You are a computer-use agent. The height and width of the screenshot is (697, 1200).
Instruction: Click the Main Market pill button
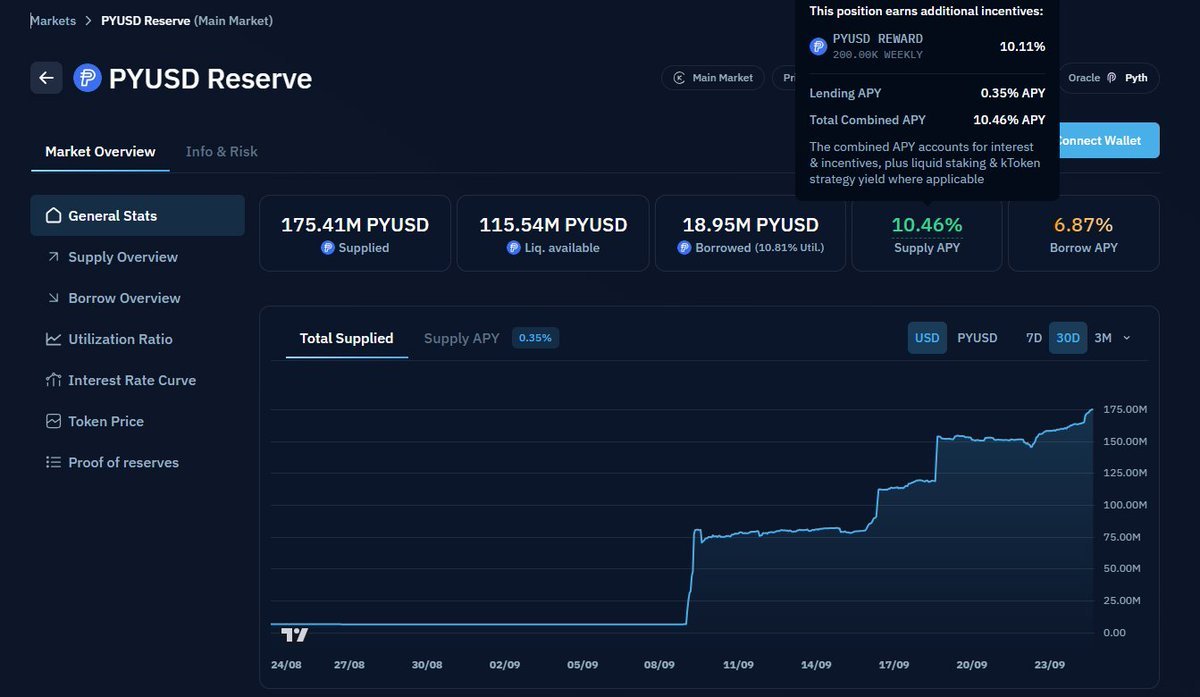tap(713, 78)
